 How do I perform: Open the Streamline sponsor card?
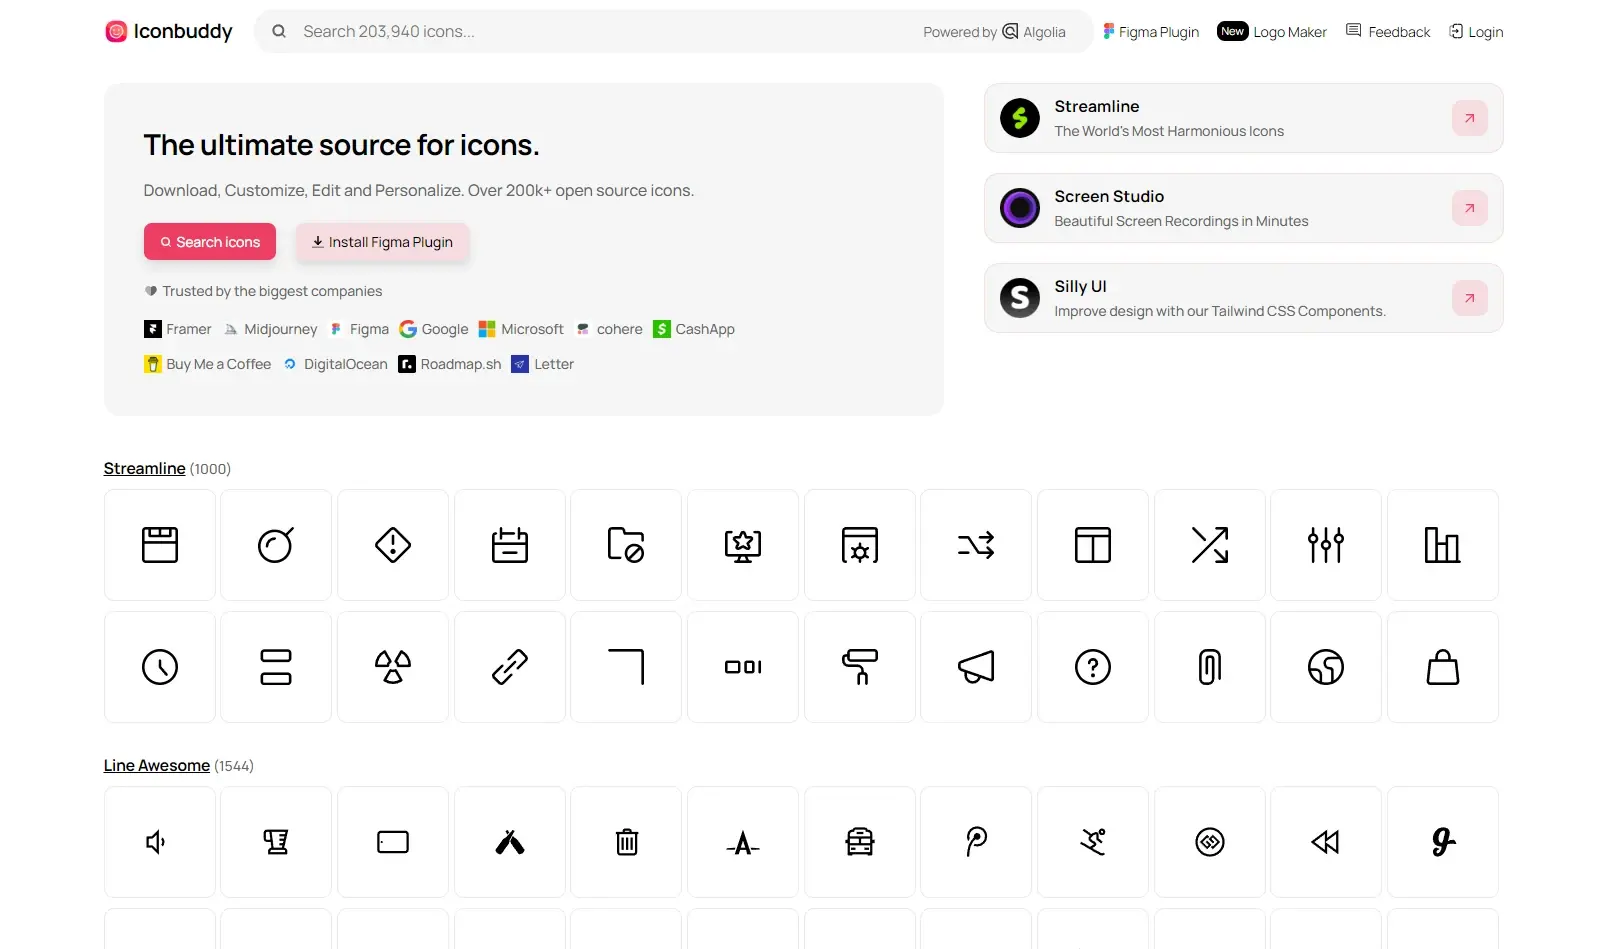click(x=1243, y=118)
